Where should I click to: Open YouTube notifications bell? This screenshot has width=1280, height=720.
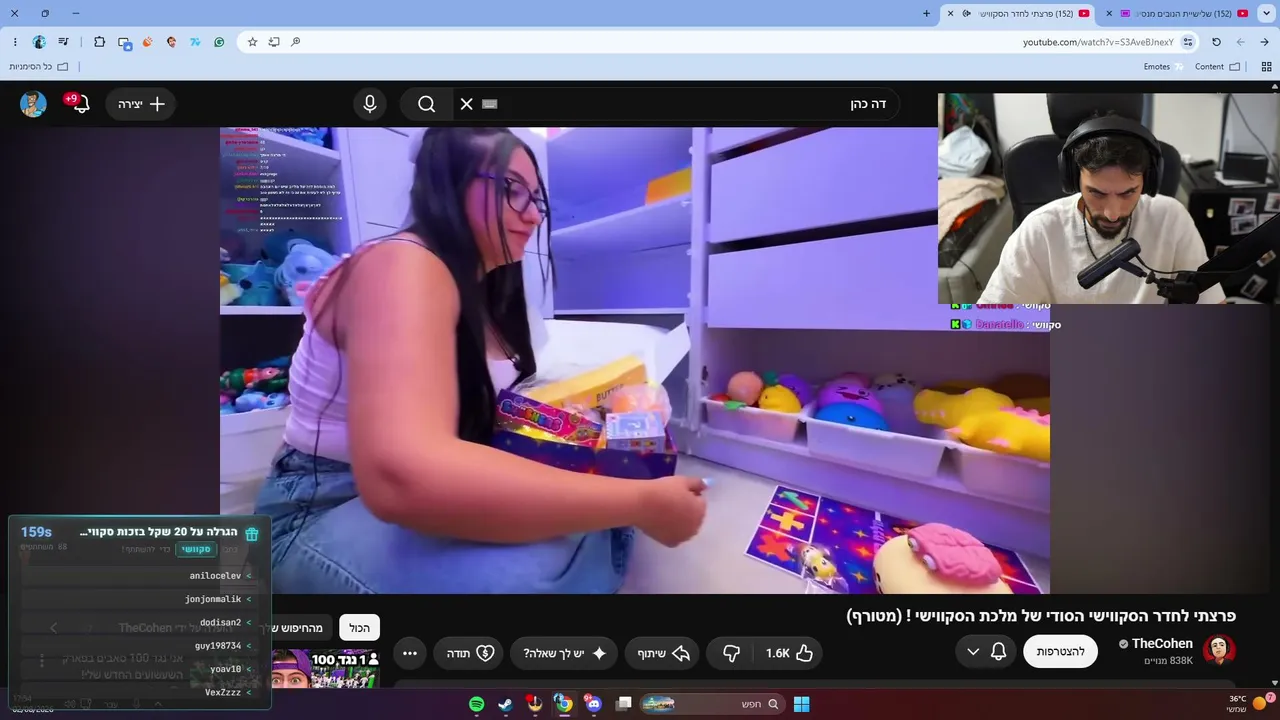(x=80, y=104)
